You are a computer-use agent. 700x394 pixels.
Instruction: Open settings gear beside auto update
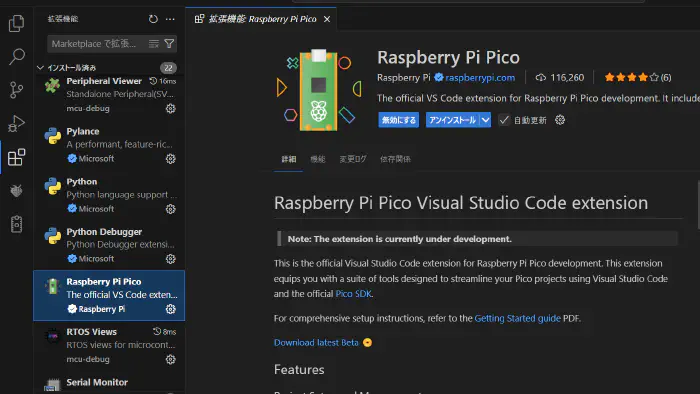coord(560,120)
